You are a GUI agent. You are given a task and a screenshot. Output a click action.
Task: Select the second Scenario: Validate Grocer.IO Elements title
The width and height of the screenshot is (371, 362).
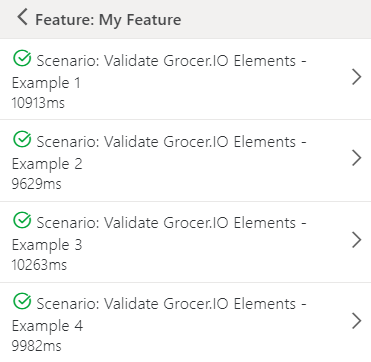click(171, 142)
